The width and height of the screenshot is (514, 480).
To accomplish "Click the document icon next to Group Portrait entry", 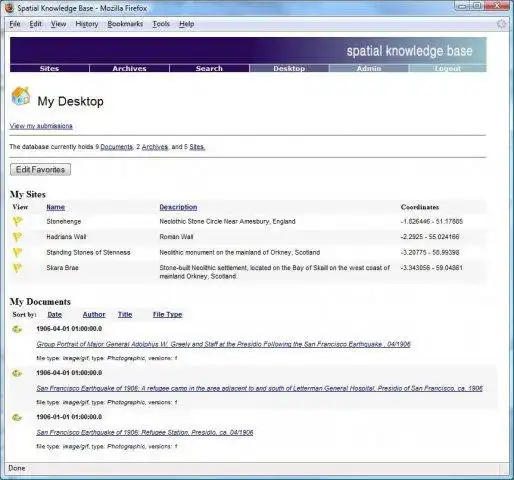I will 17,329.
